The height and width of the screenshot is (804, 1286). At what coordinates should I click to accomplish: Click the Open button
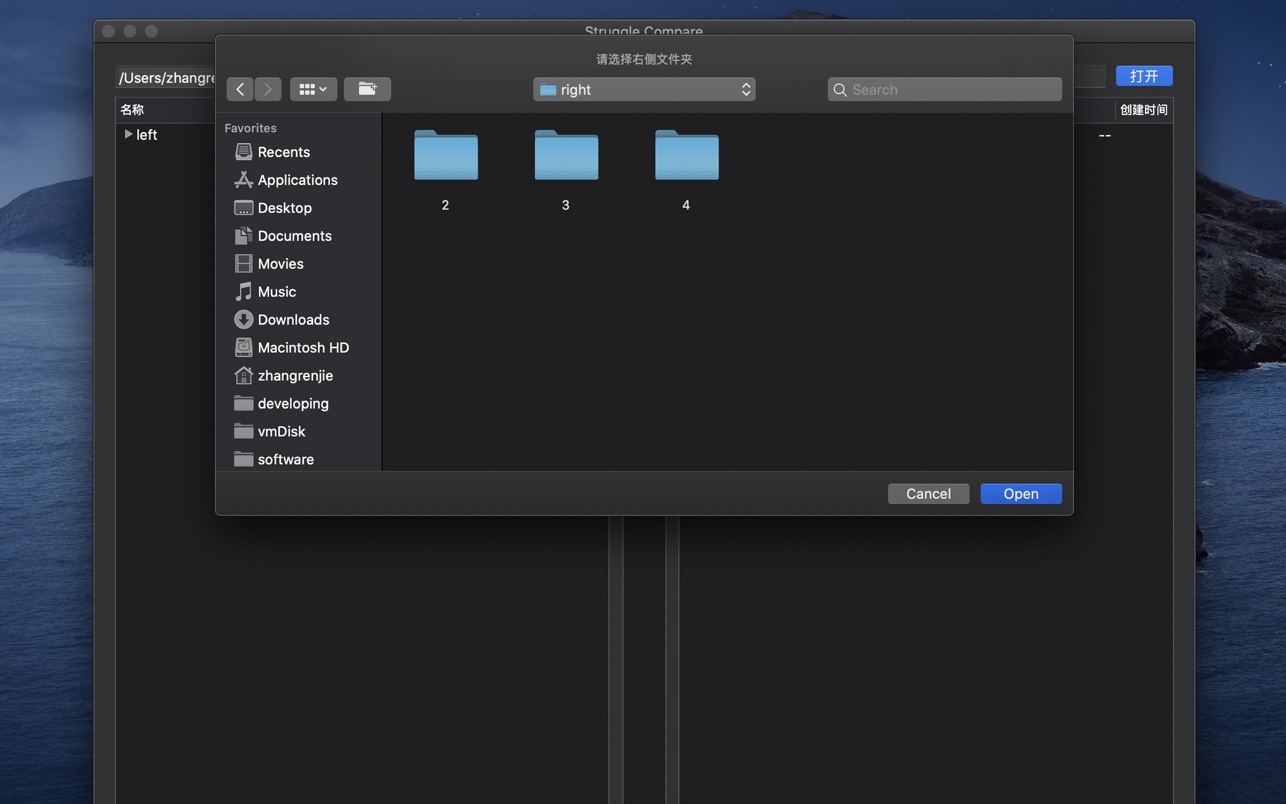[1021, 494]
